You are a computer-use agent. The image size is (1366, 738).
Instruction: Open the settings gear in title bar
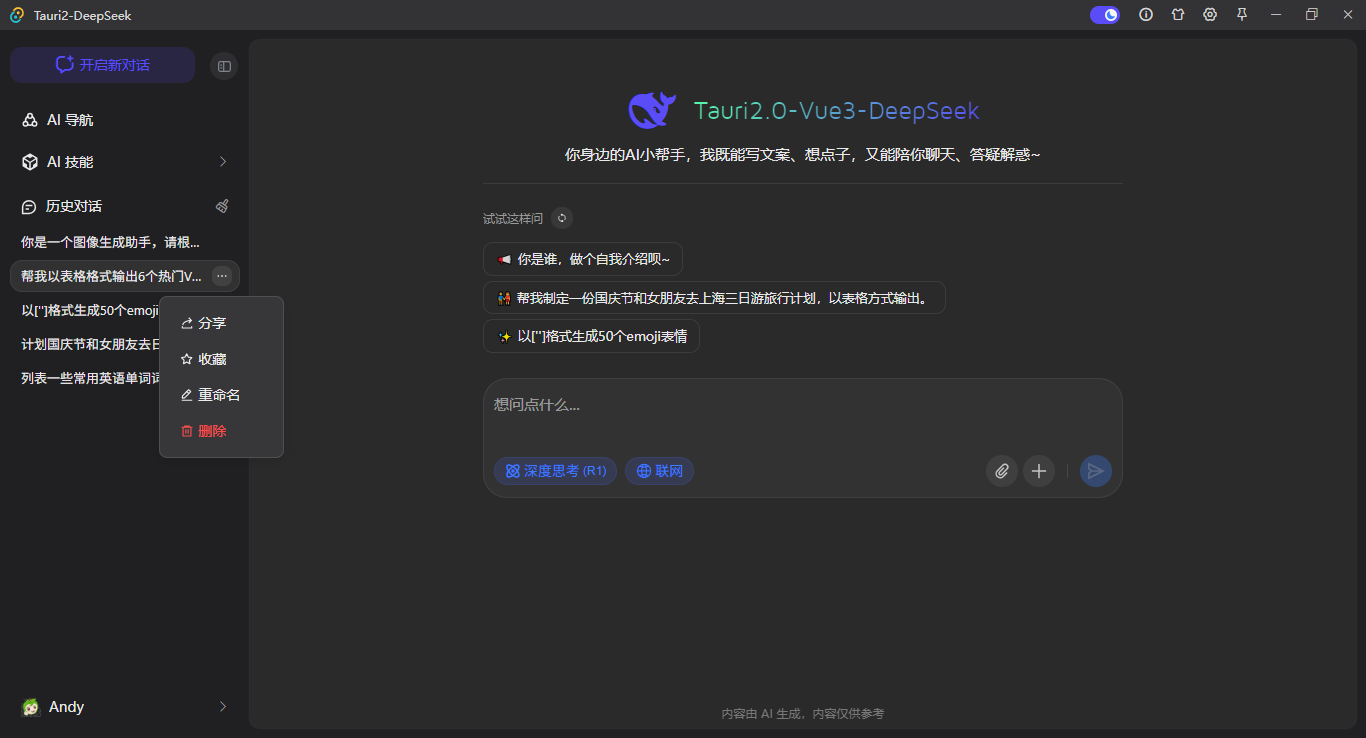1210,15
